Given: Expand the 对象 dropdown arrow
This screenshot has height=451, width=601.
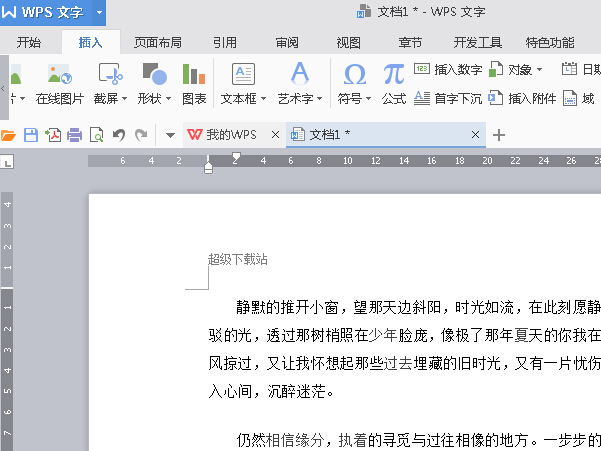Looking at the screenshot, I should click(539, 70).
